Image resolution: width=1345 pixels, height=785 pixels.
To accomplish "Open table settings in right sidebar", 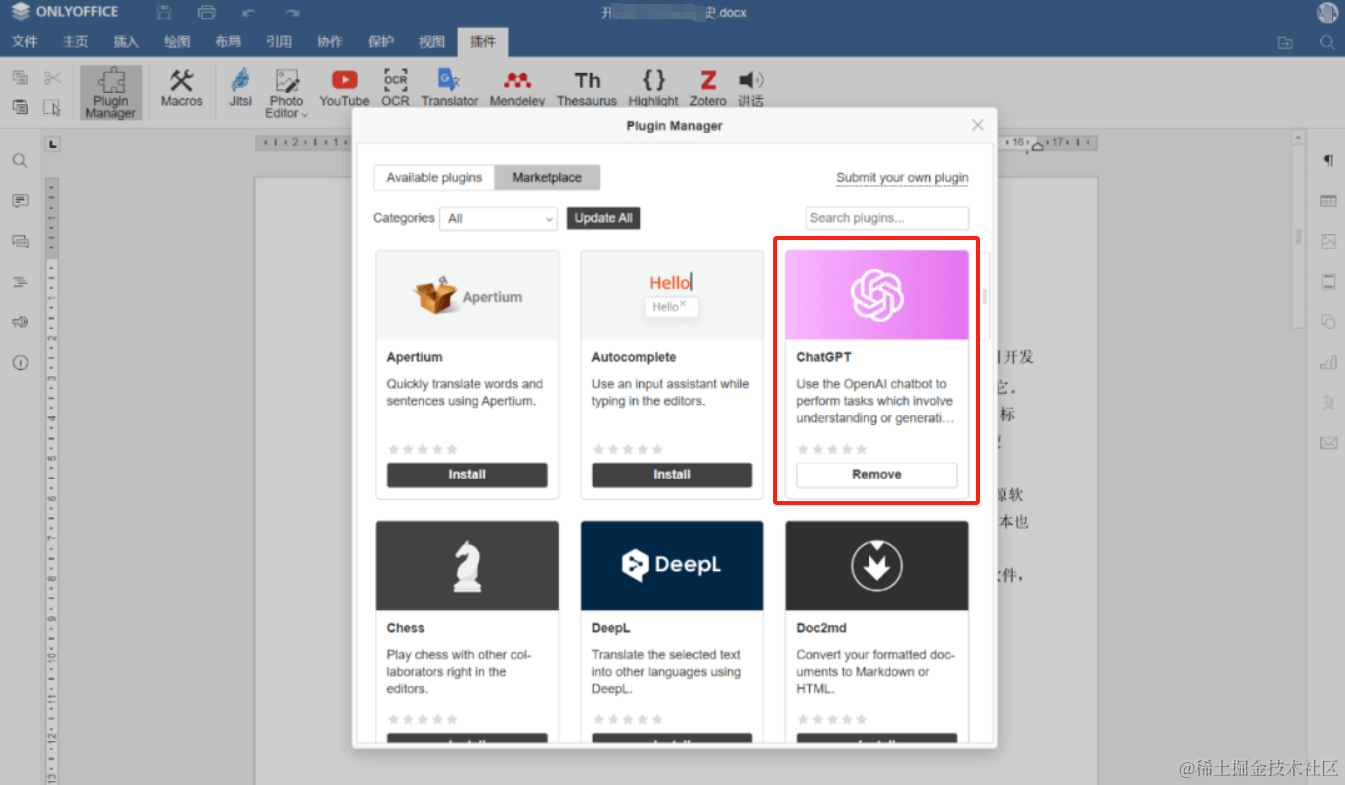I will click(1328, 201).
